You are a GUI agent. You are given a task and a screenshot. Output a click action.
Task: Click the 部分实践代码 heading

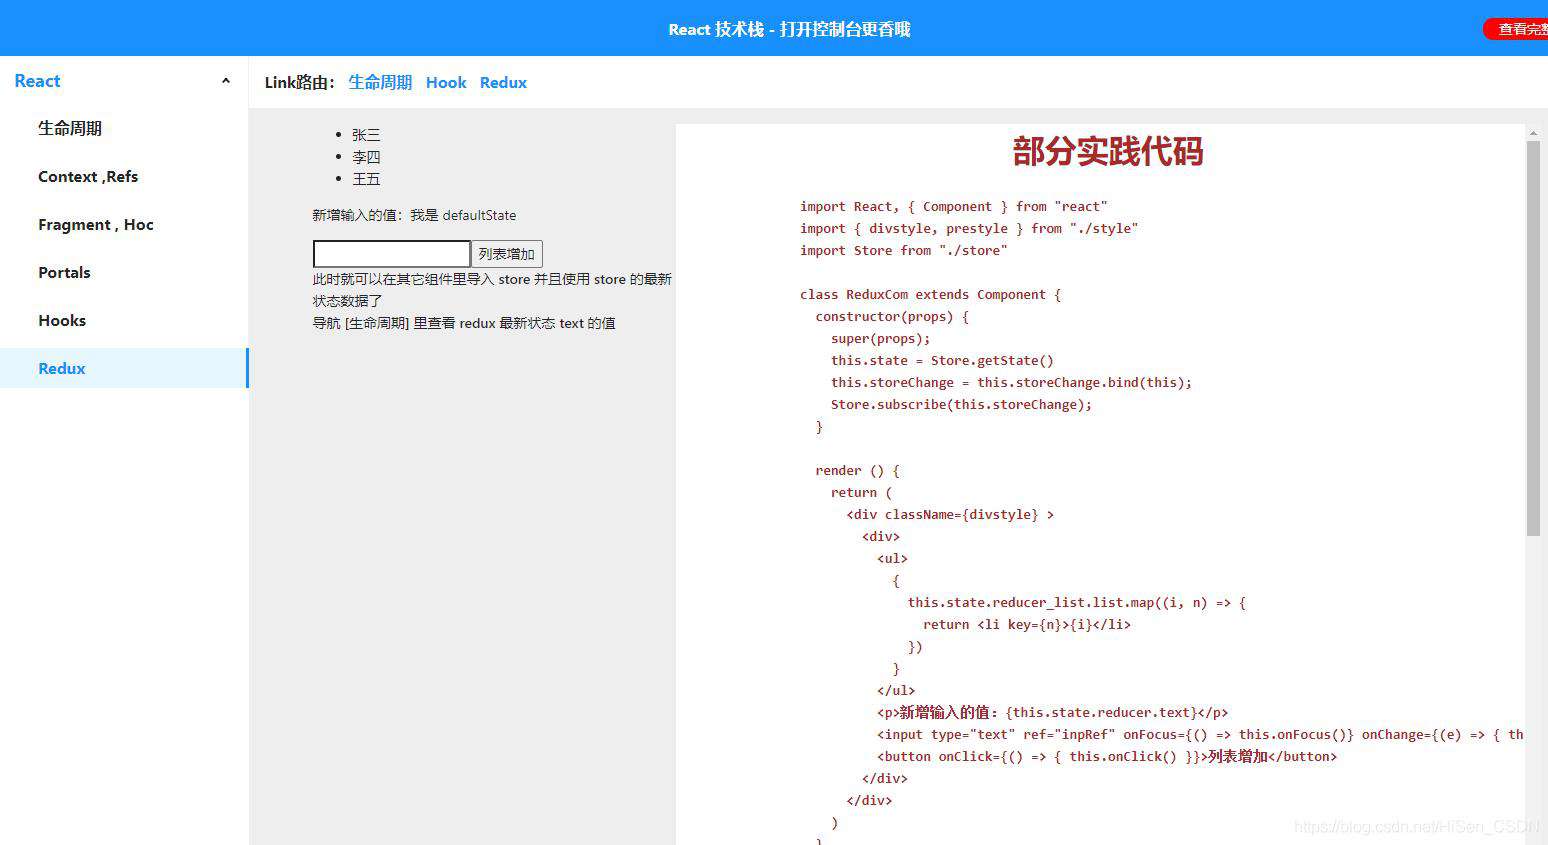point(1107,152)
